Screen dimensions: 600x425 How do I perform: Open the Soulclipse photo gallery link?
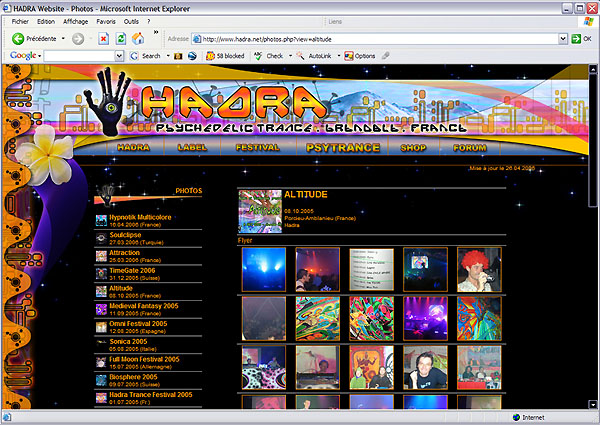point(125,235)
